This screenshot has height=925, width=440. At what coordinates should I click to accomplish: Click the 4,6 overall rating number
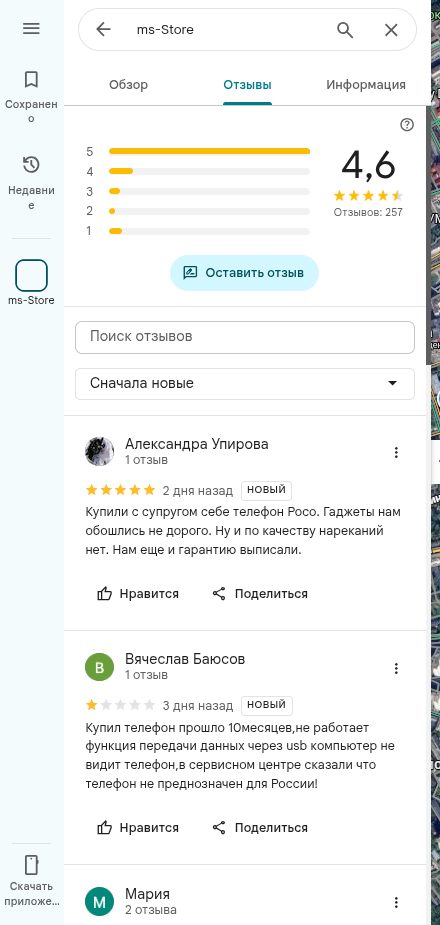368,165
